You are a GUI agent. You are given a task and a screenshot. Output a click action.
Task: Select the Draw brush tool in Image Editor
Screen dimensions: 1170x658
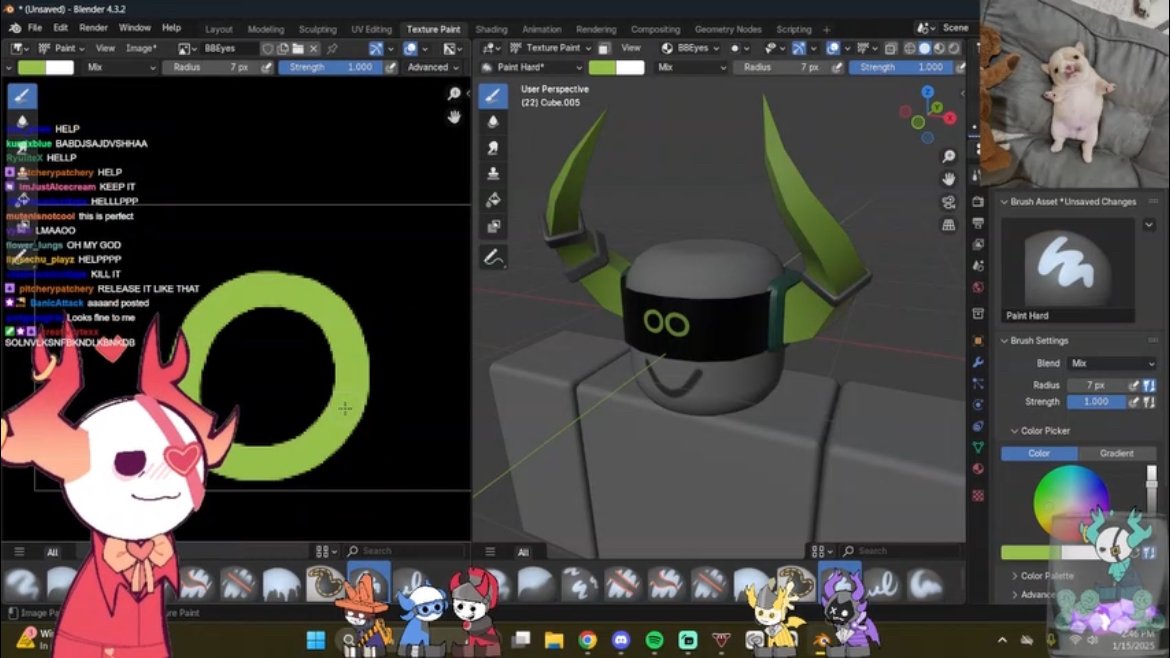click(22, 95)
